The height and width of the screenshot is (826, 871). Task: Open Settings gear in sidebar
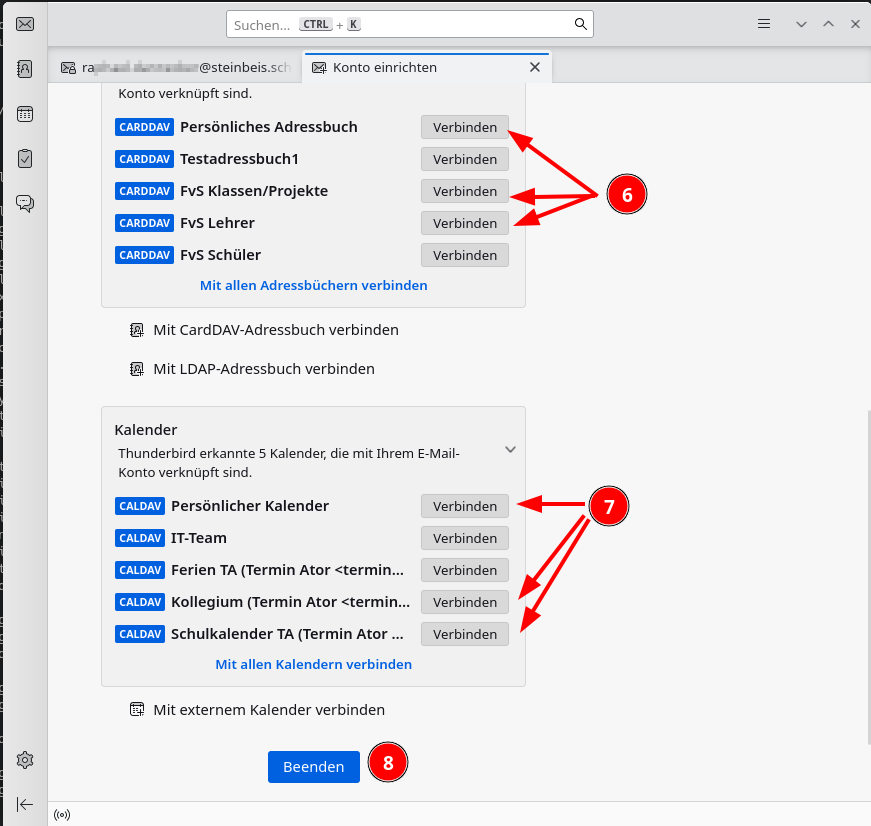pyautogui.click(x=25, y=760)
